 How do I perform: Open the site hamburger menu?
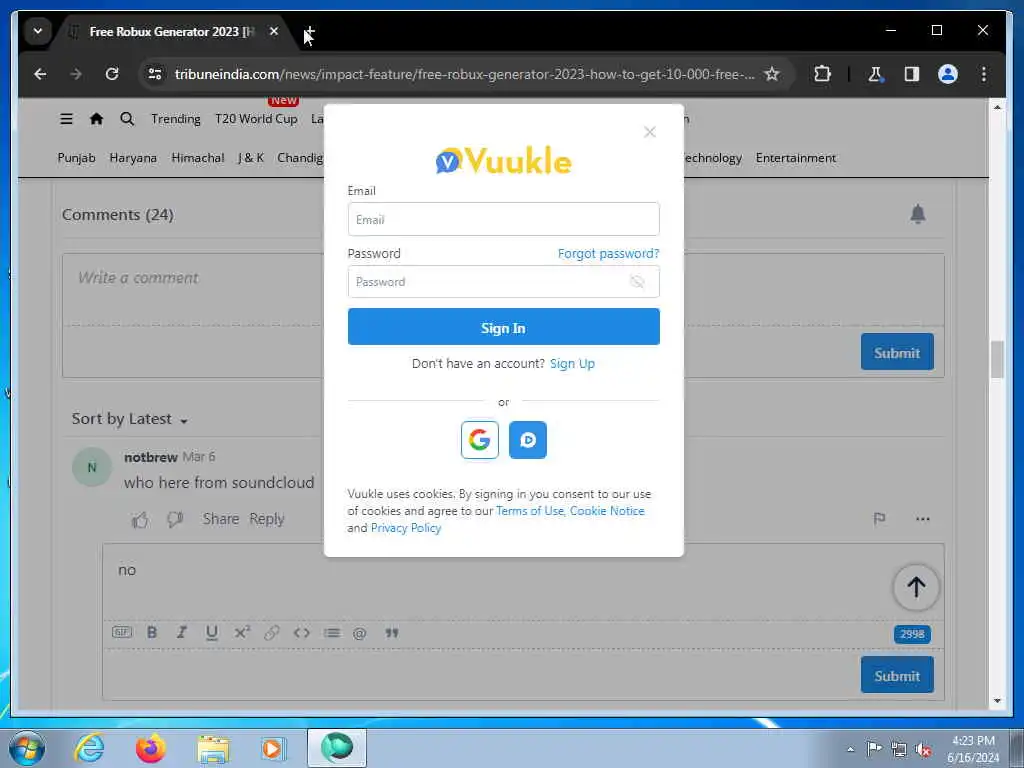(66, 119)
